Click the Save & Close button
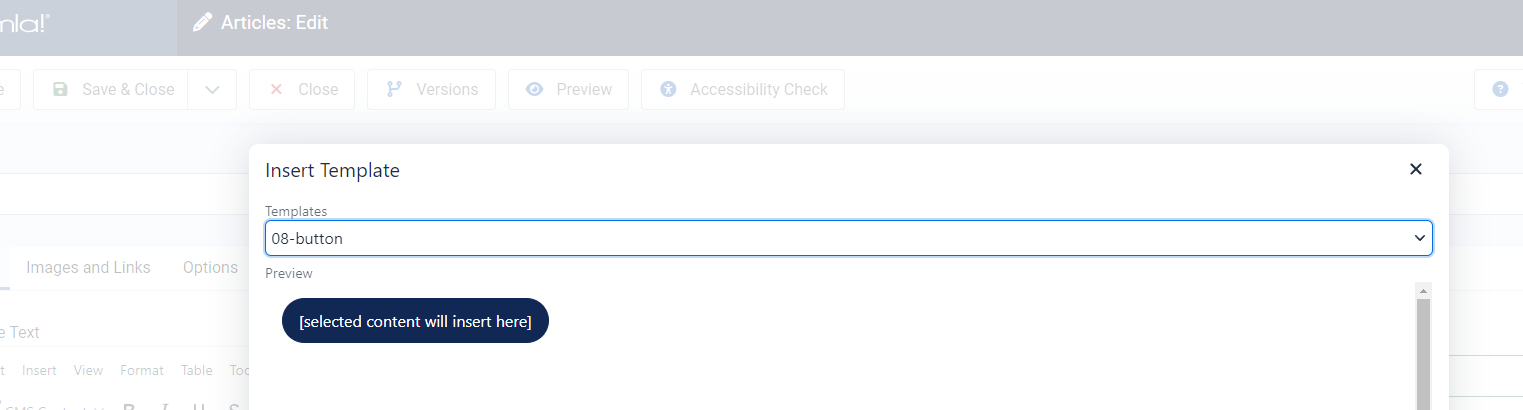1523x410 pixels. [112, 89]
